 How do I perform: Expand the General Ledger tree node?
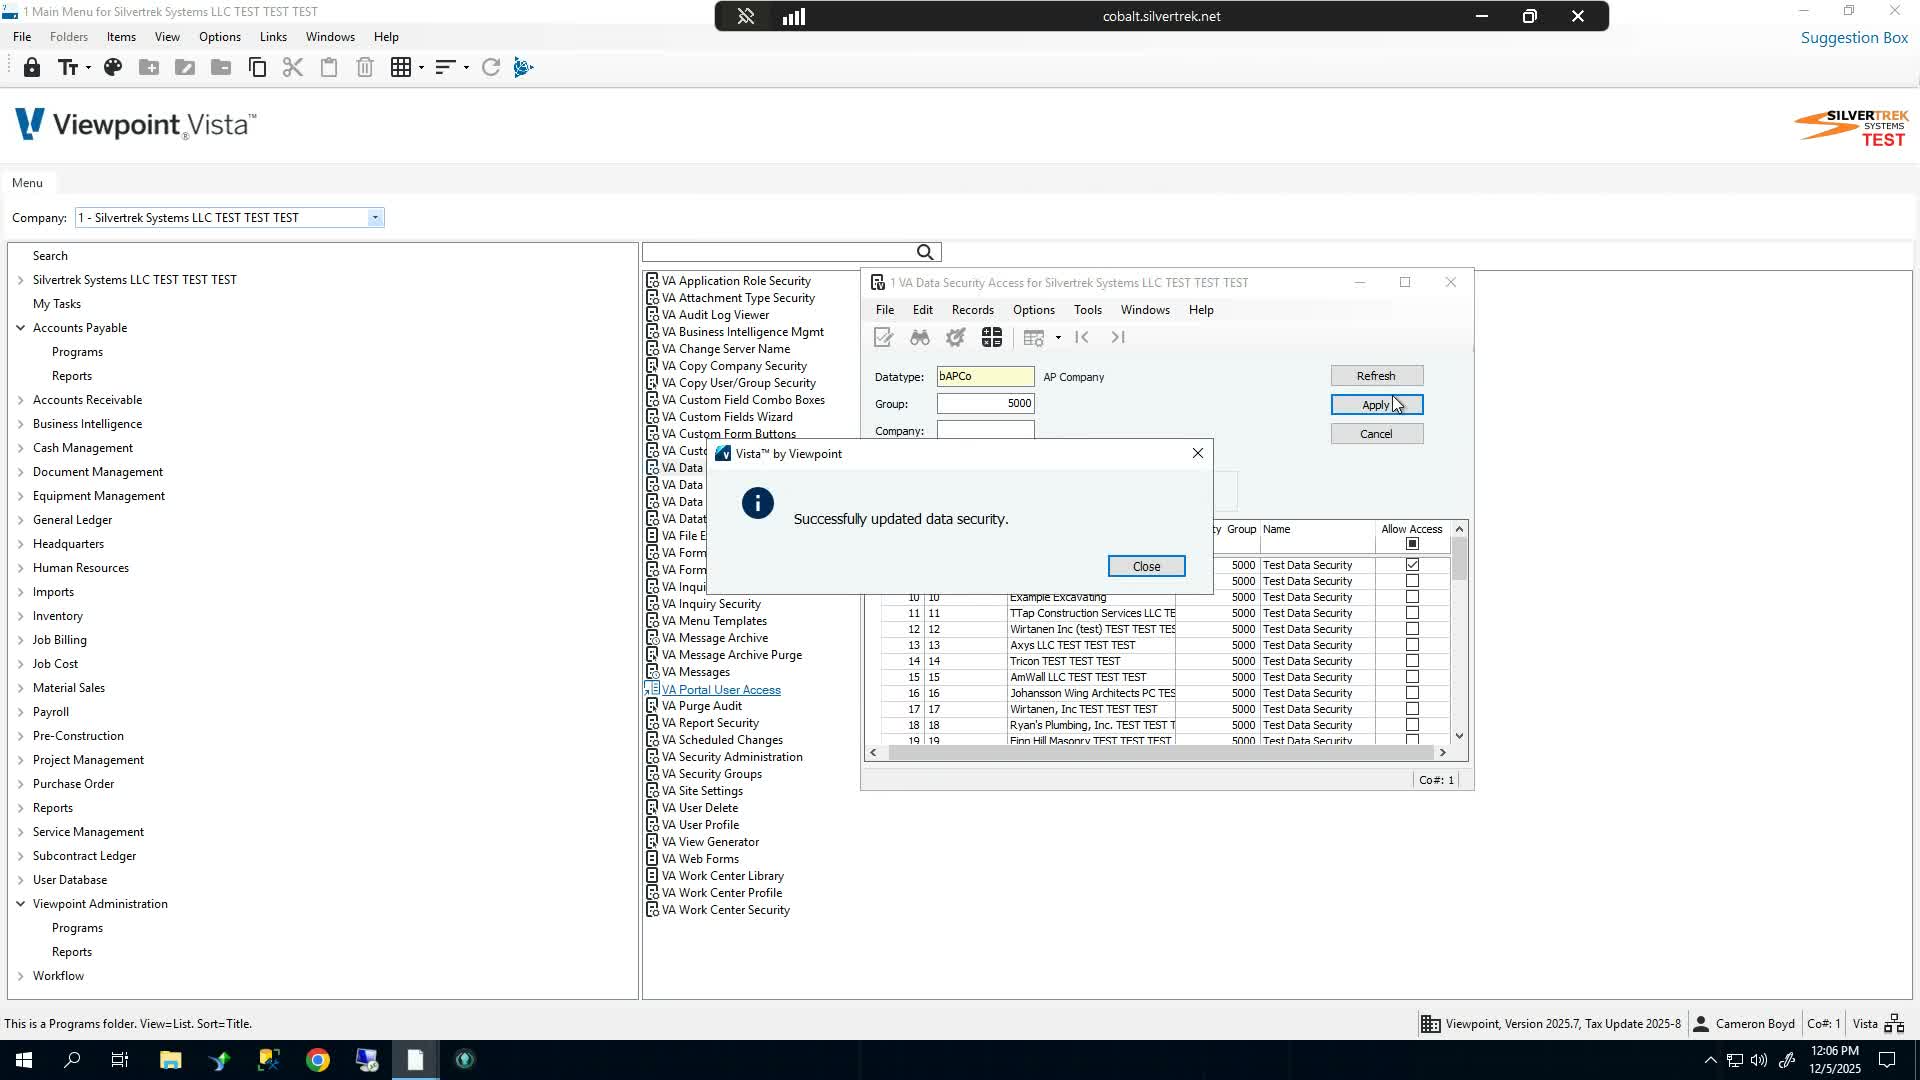pos(20,520)
